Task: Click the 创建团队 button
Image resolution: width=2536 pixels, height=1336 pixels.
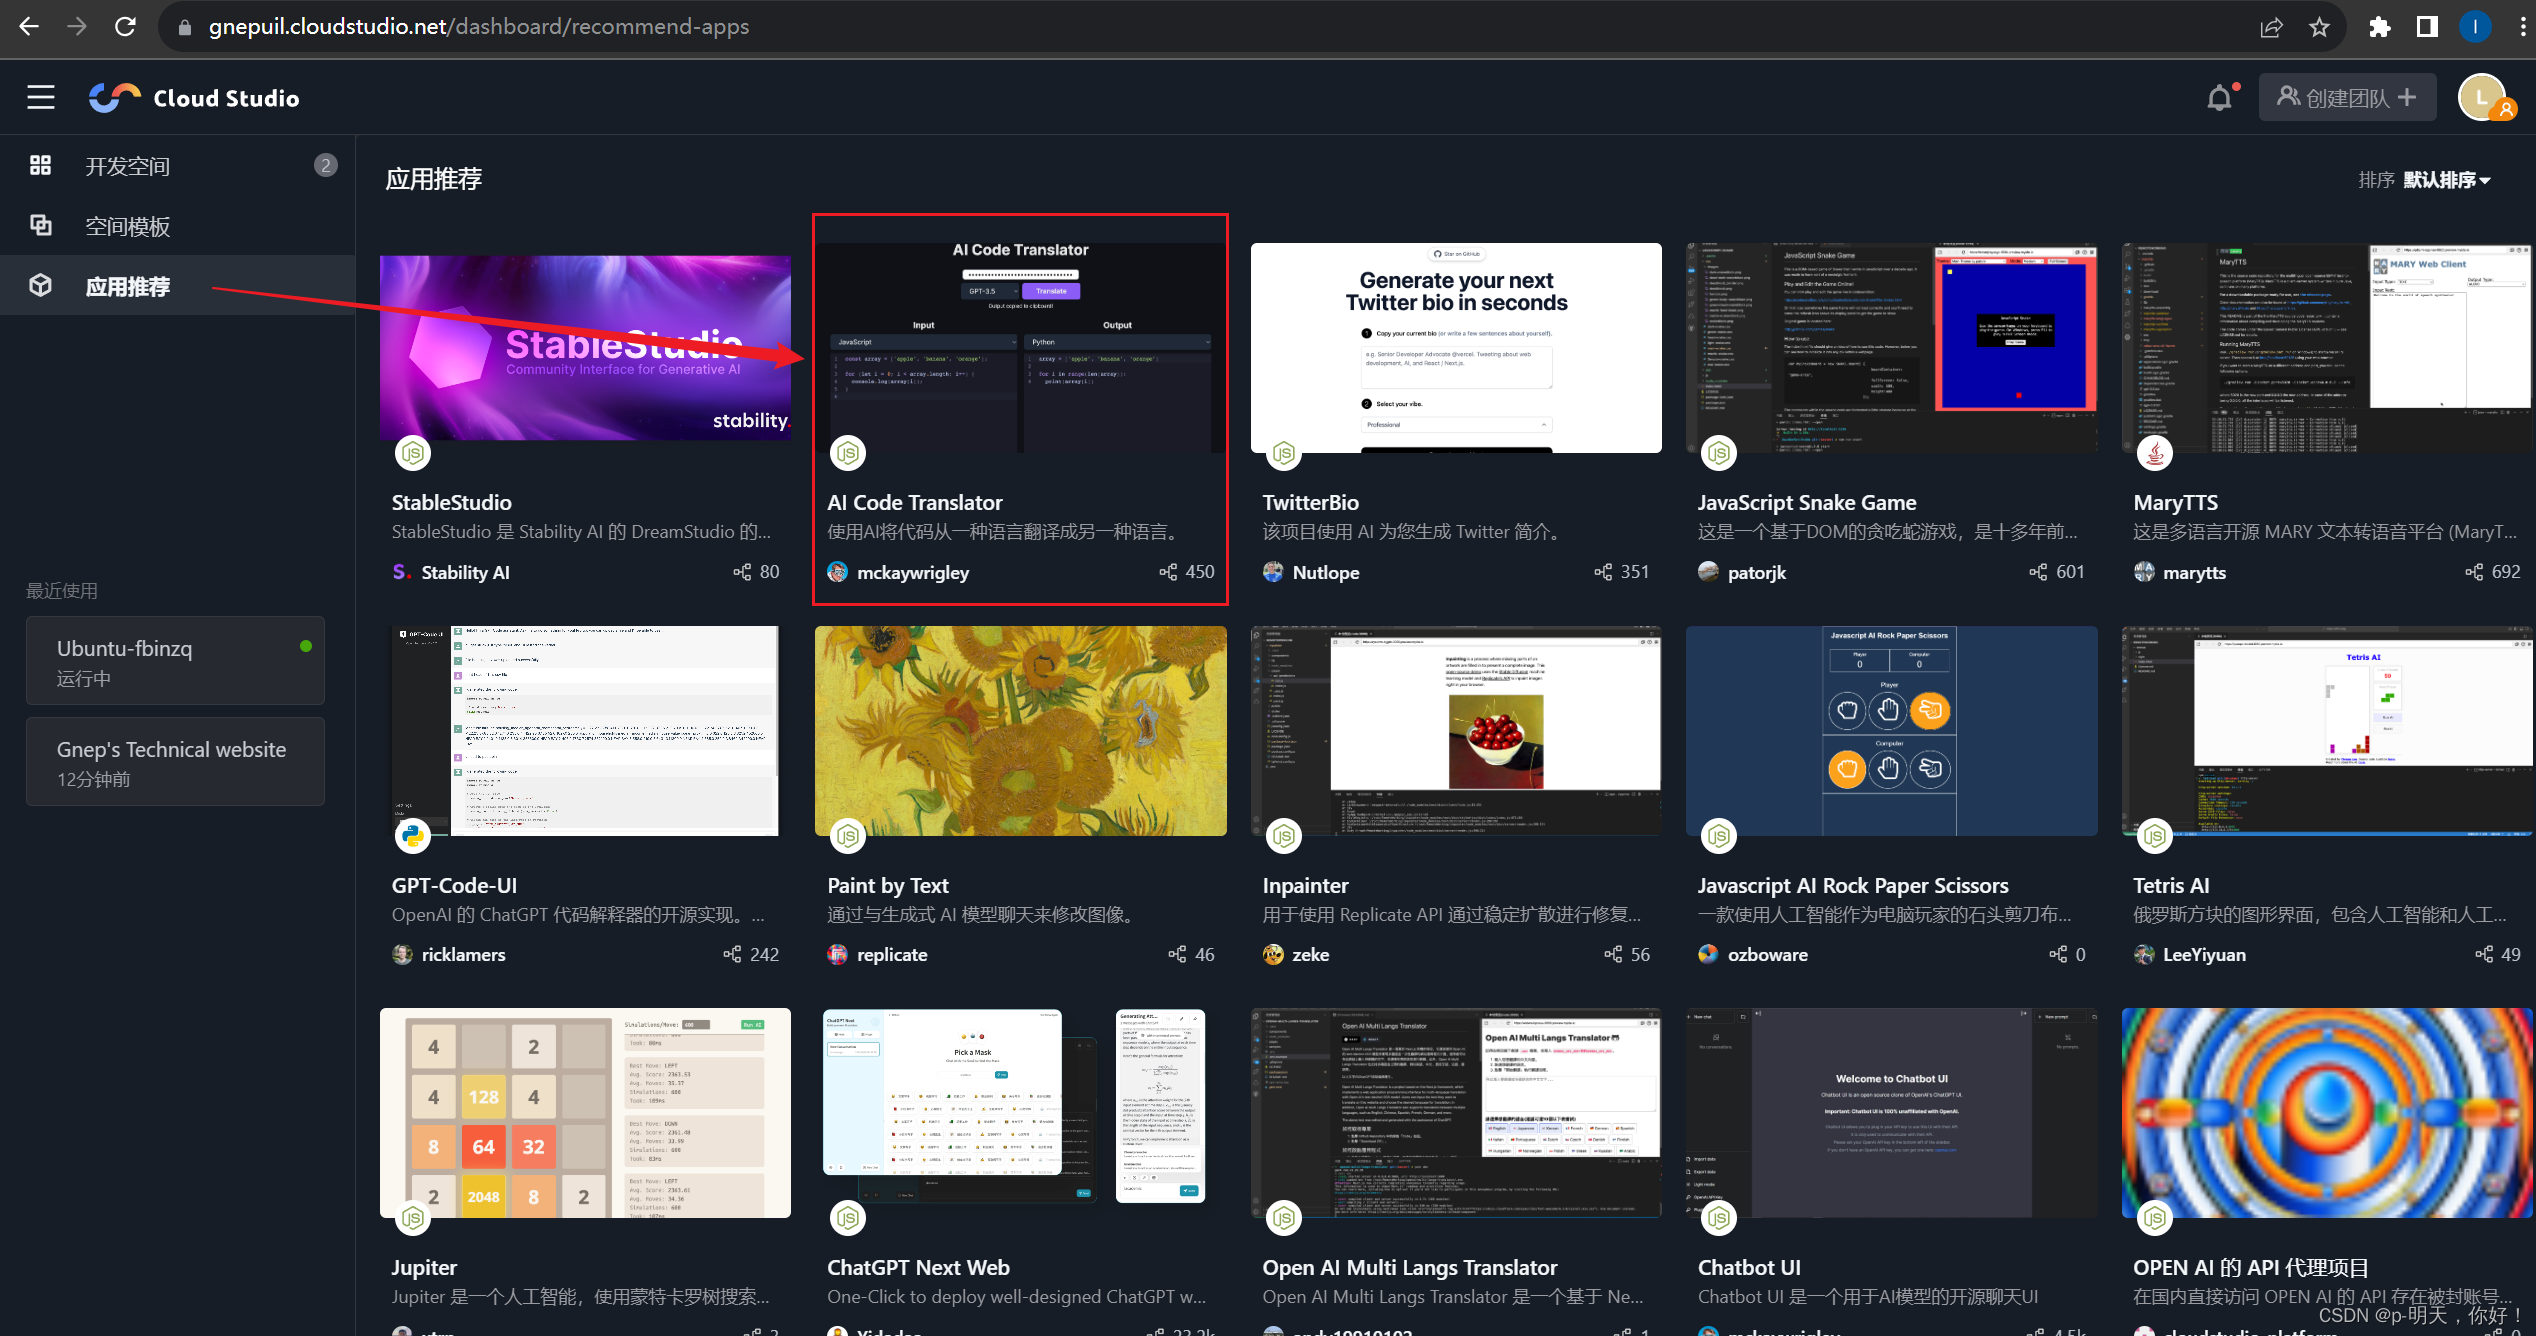Action: (x=2347, y=97)
